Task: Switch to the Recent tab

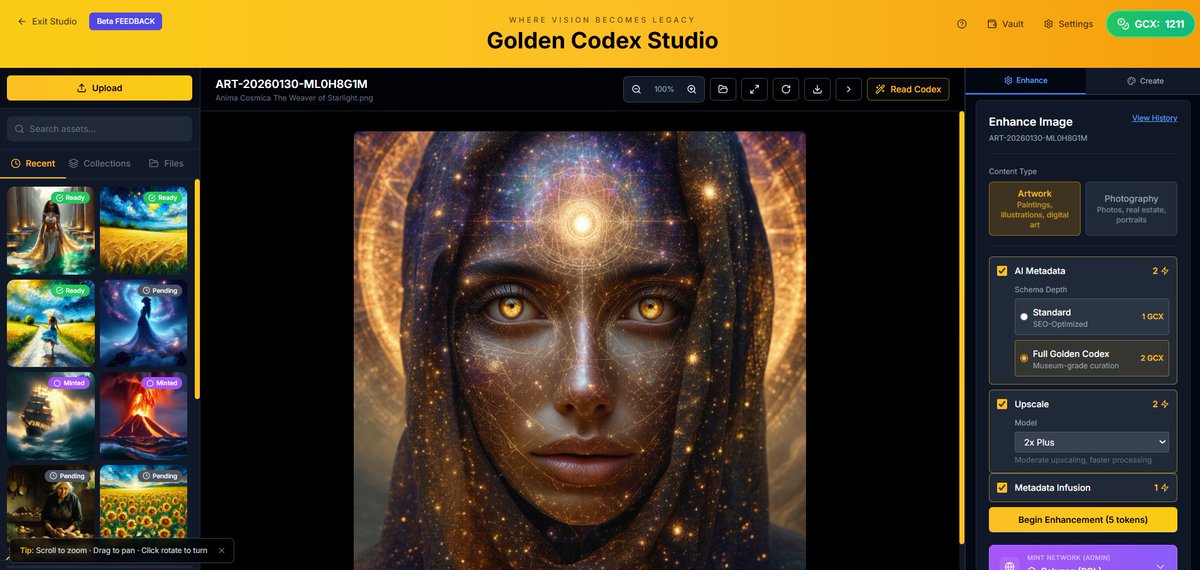Action: [x=33, y=163]
